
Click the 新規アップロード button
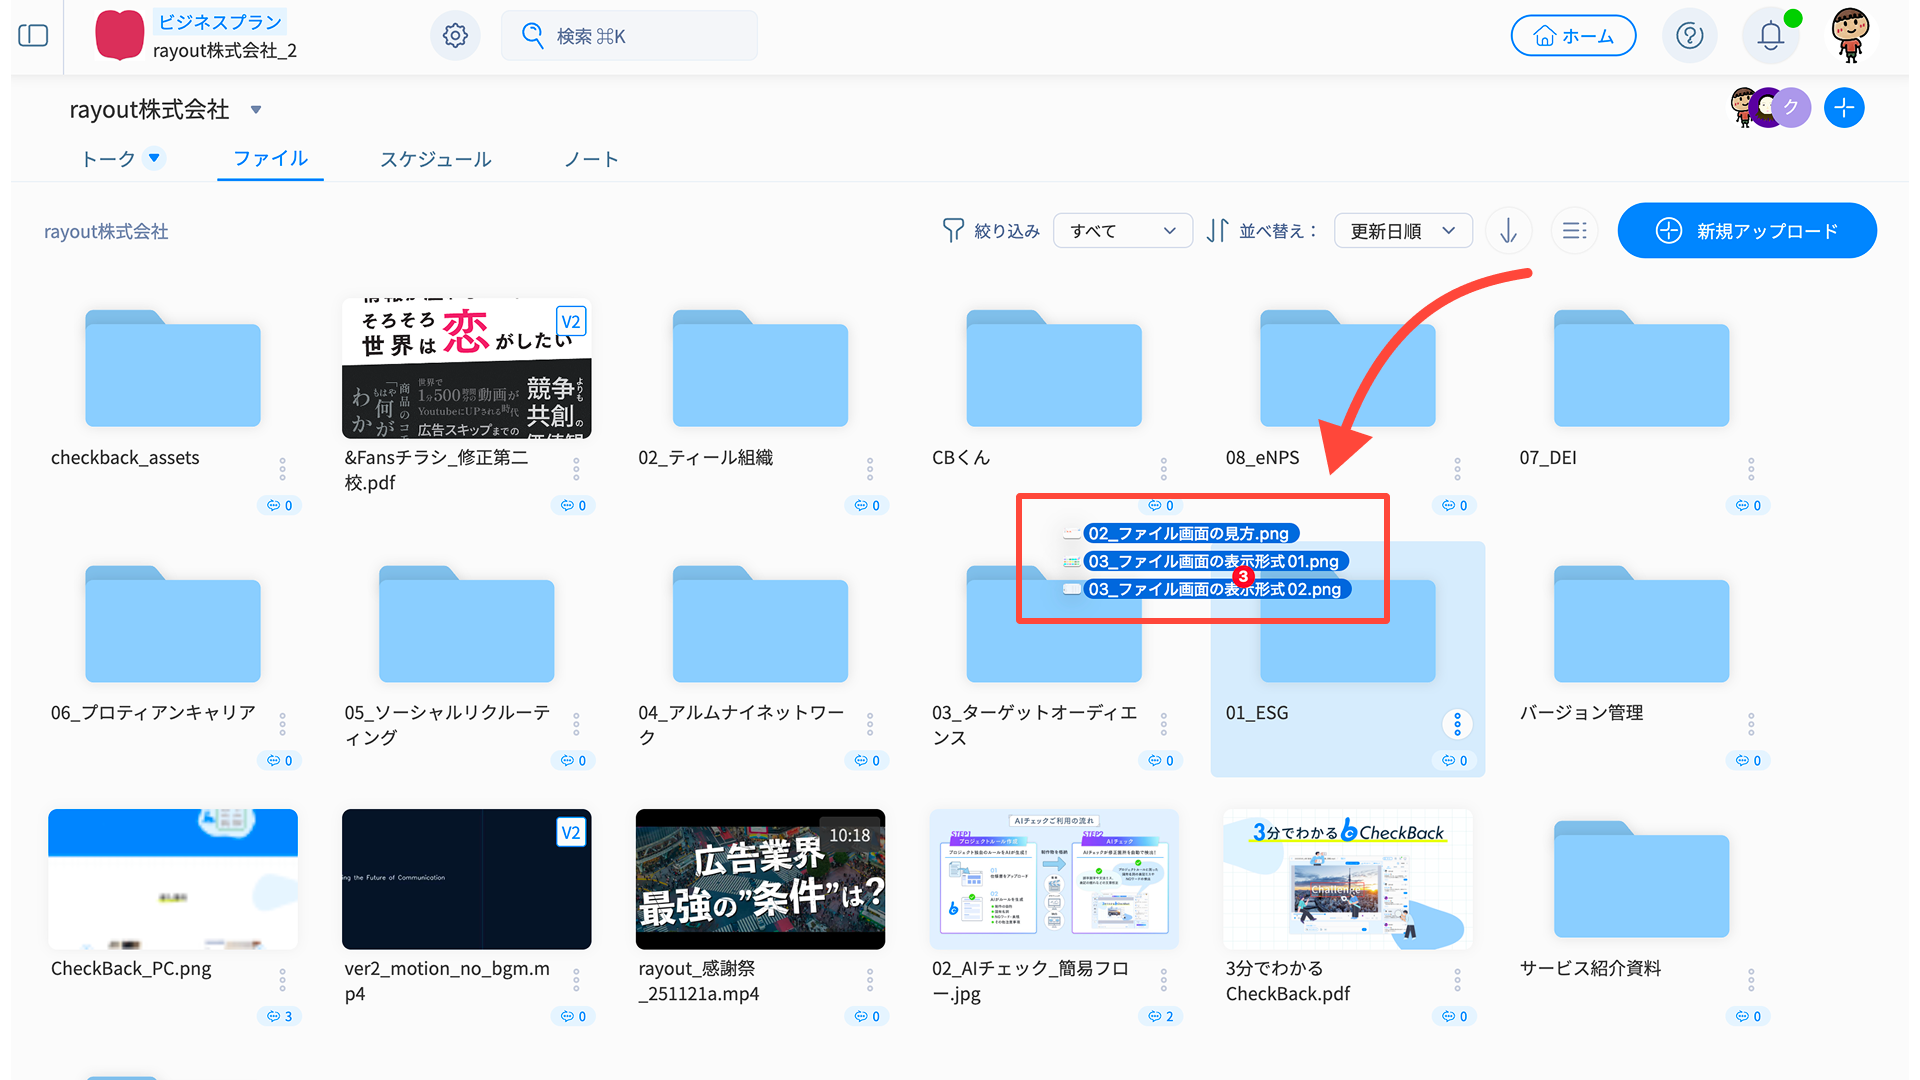click(x=1746, y=231)
